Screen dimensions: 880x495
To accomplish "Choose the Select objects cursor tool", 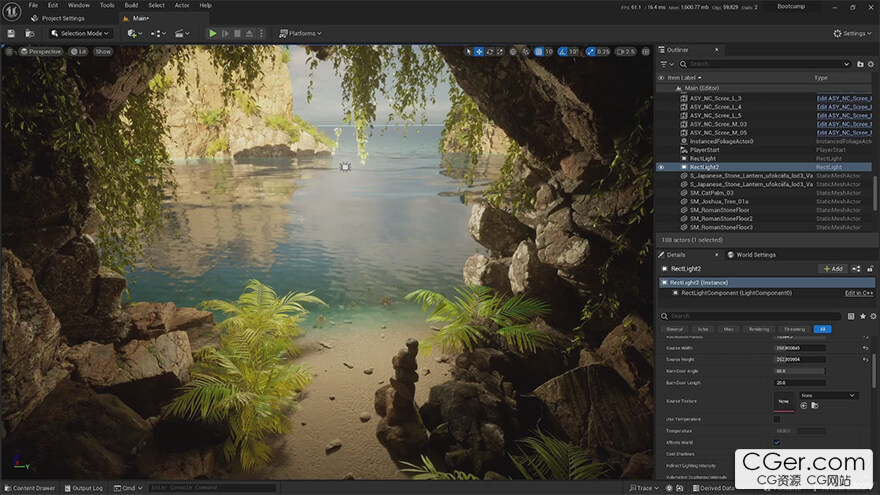I will [x=469, y=52].
